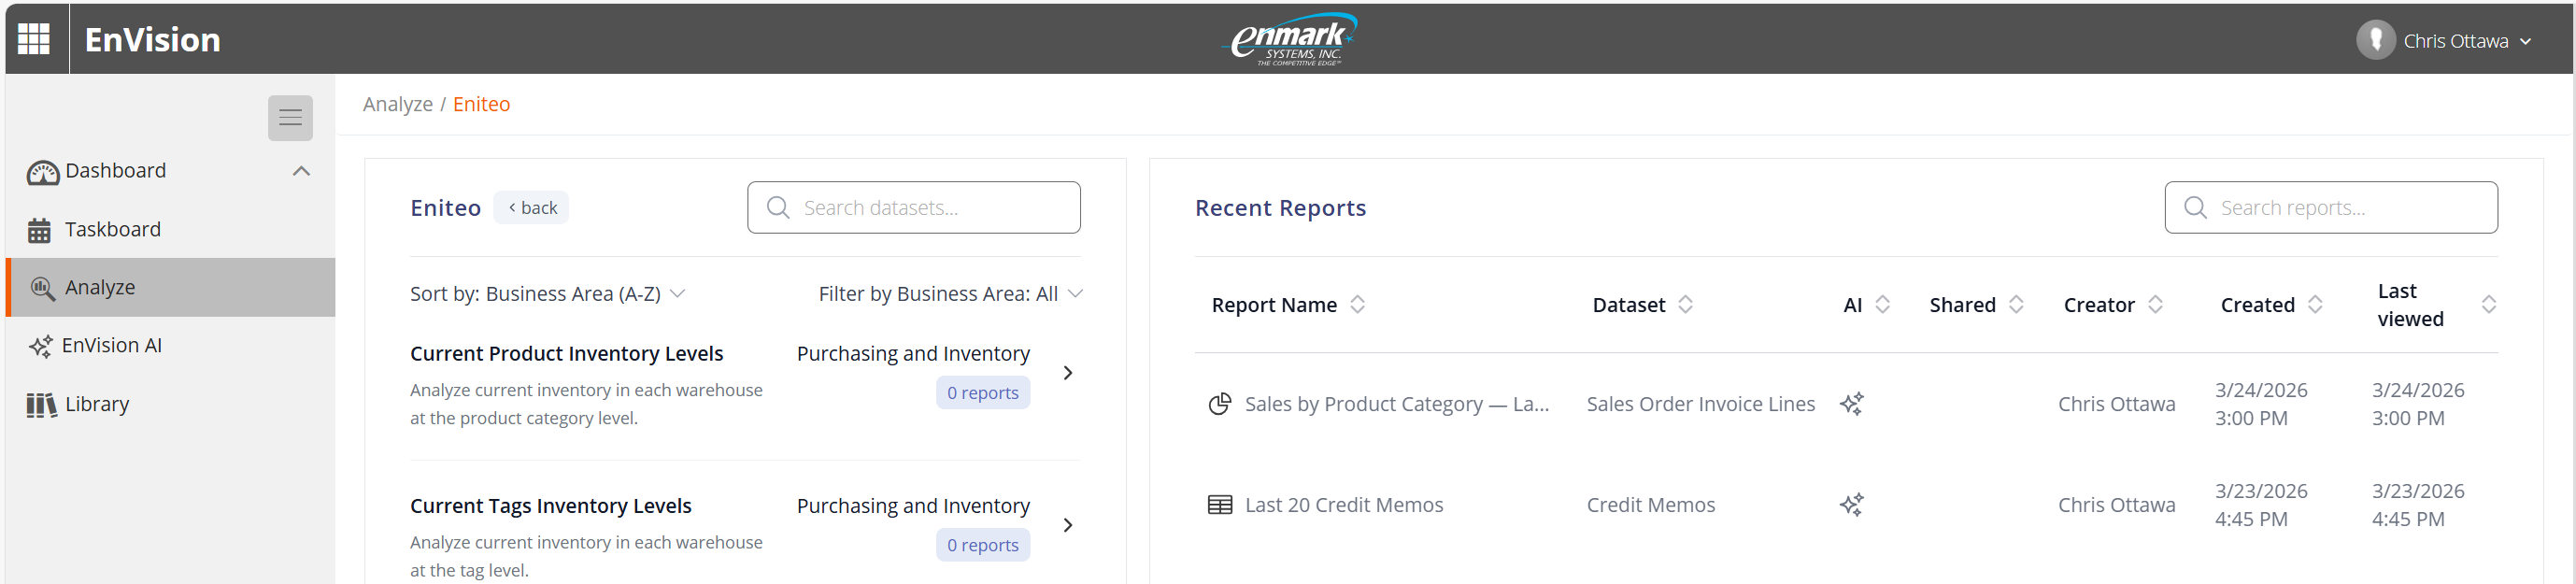2576x584 pixels.
Task: Click the Report Name column header
Action: click(1274, 305)
